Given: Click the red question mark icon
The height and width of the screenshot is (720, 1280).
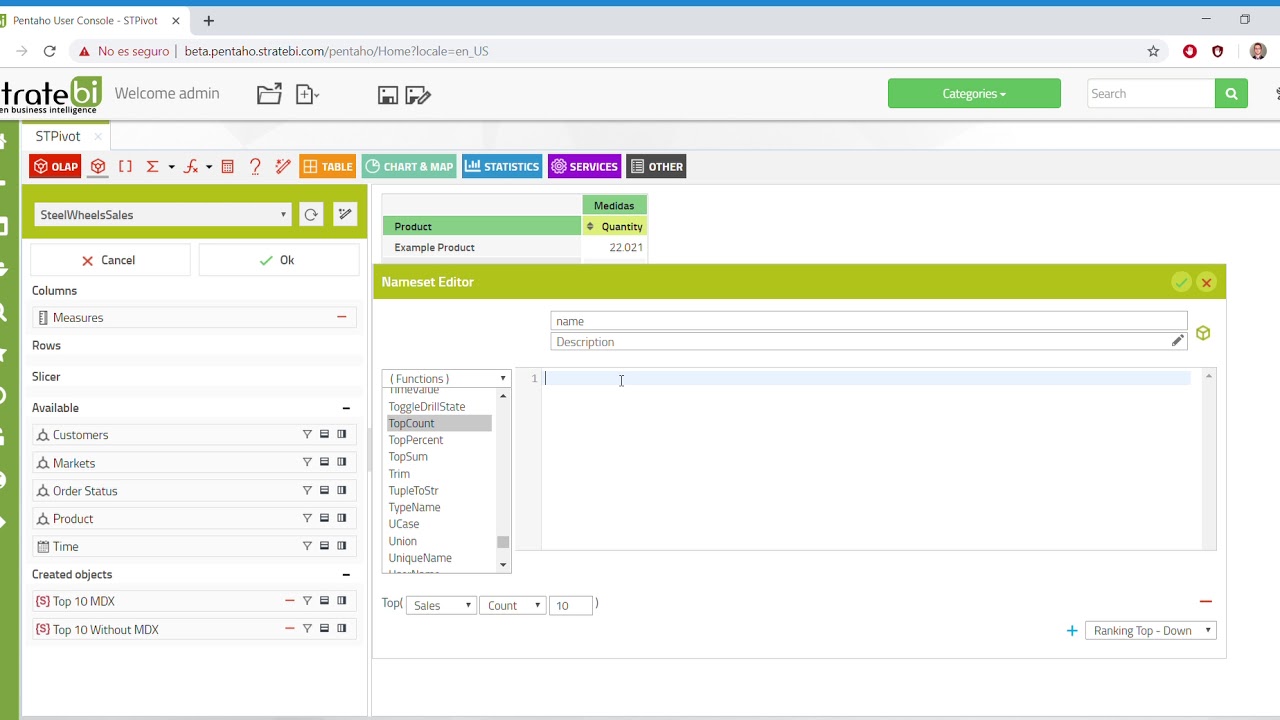Looking at the screenshot, I should pos(255,167).
